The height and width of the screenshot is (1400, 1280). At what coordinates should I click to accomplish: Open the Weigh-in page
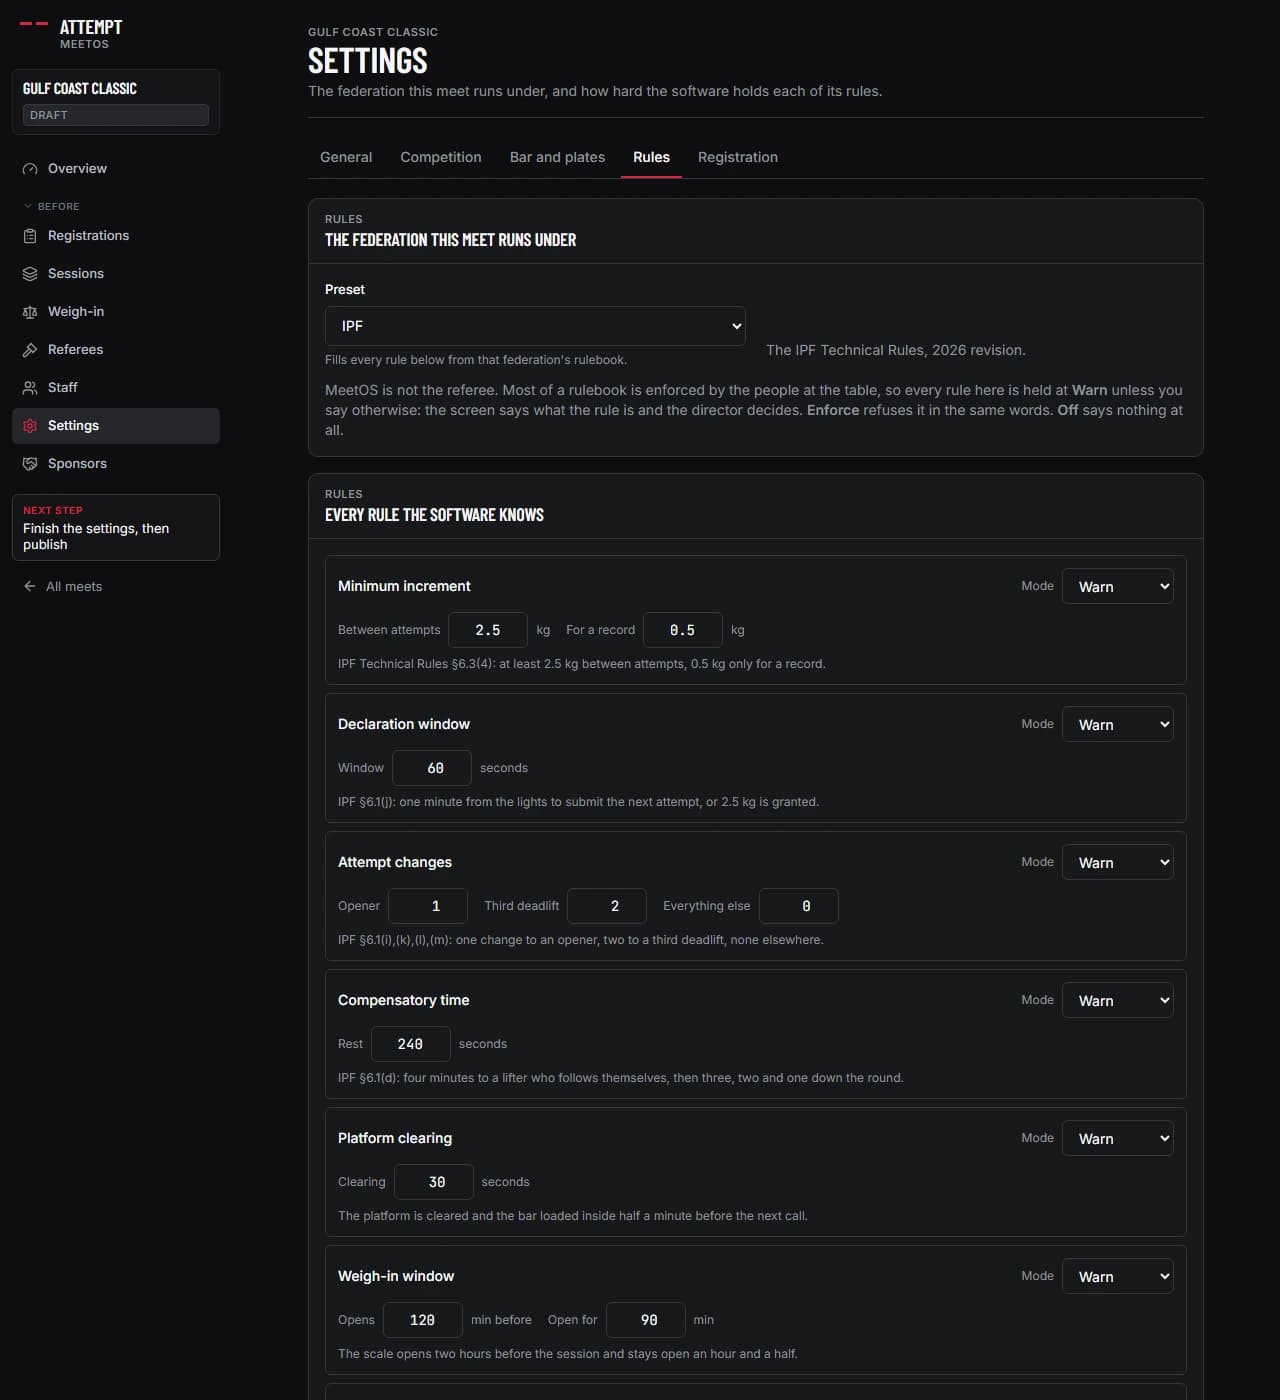click(116, 312)
